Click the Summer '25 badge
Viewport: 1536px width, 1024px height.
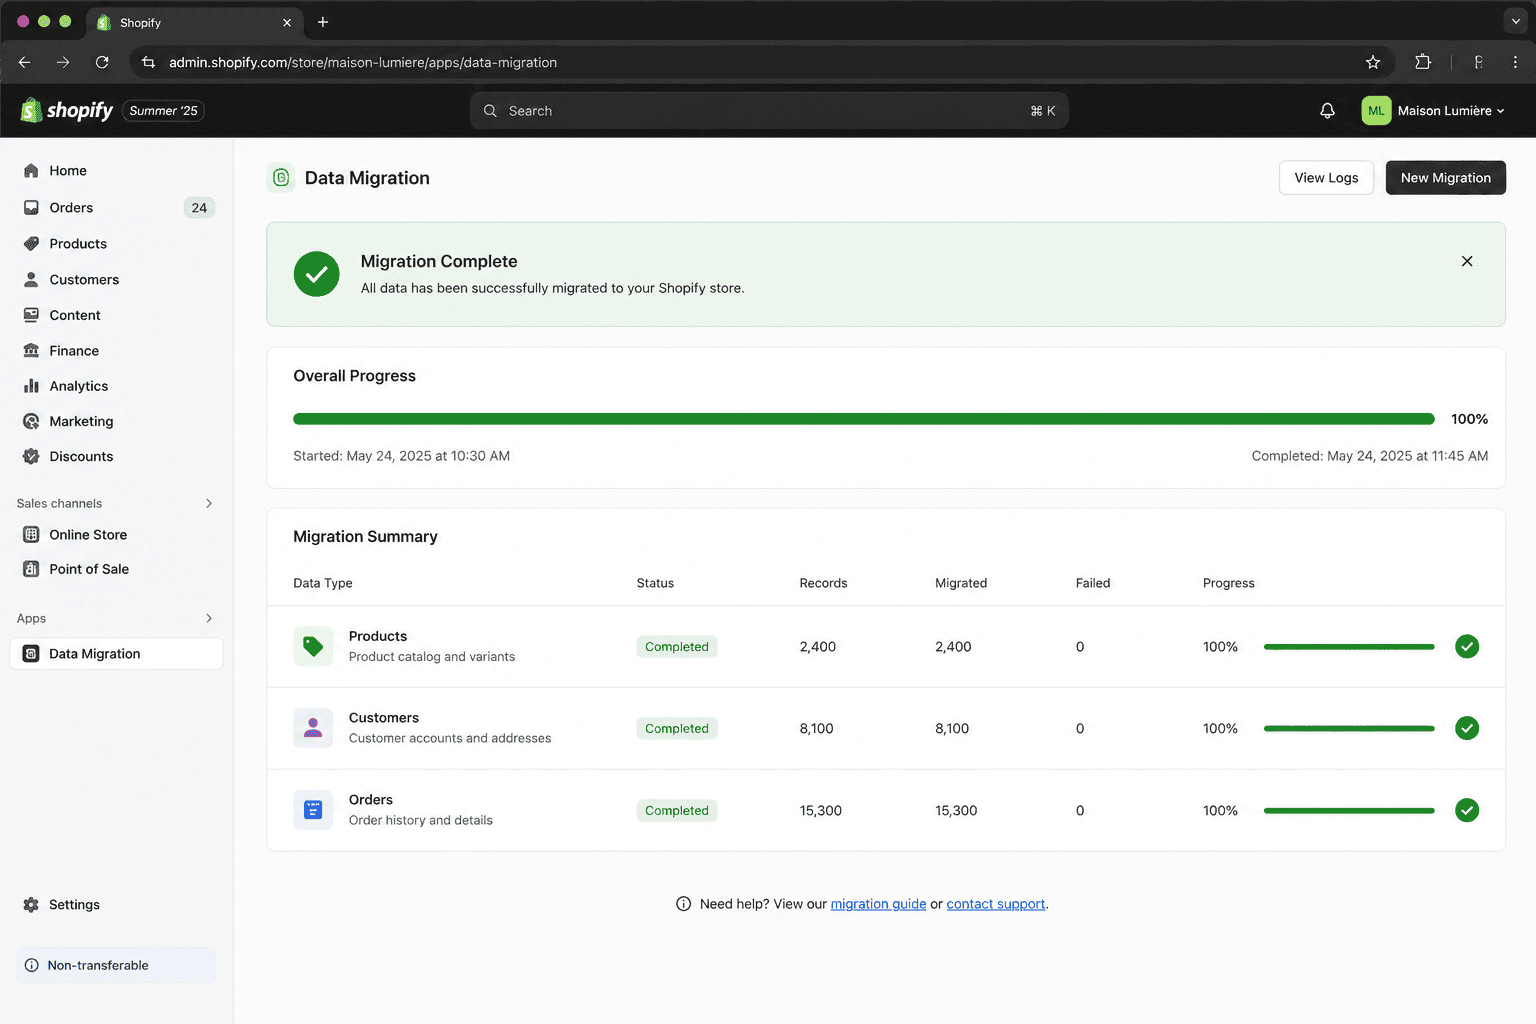[163, 111]
